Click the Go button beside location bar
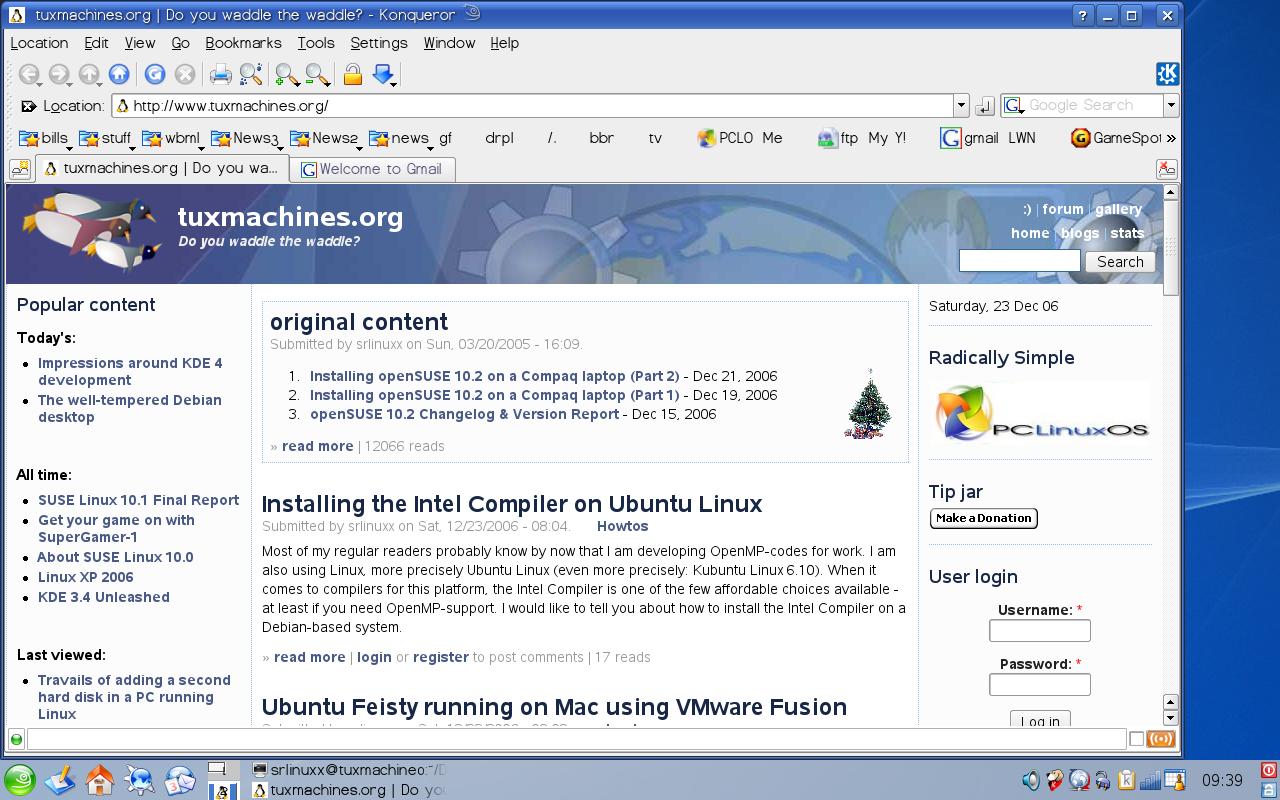This screenshot has width=1280, height=800. pyautogui.click(x=984, y=106)
